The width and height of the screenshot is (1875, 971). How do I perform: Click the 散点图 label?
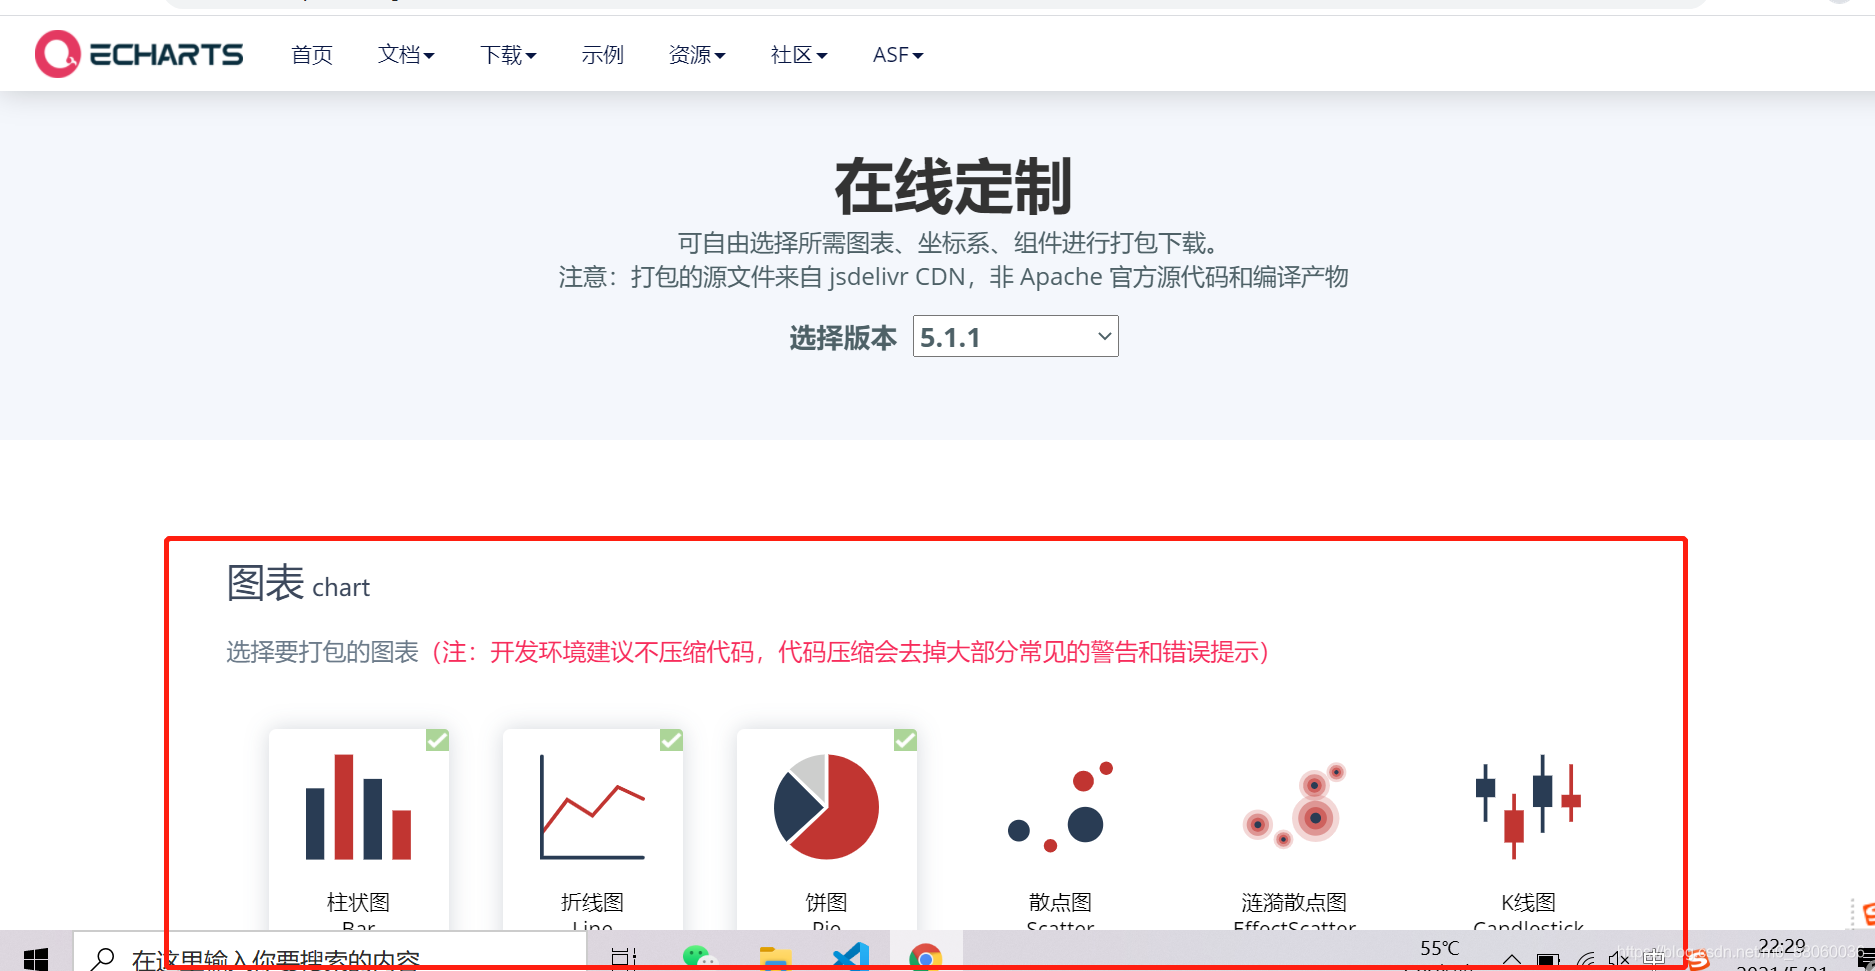[x=1060, y=902]
